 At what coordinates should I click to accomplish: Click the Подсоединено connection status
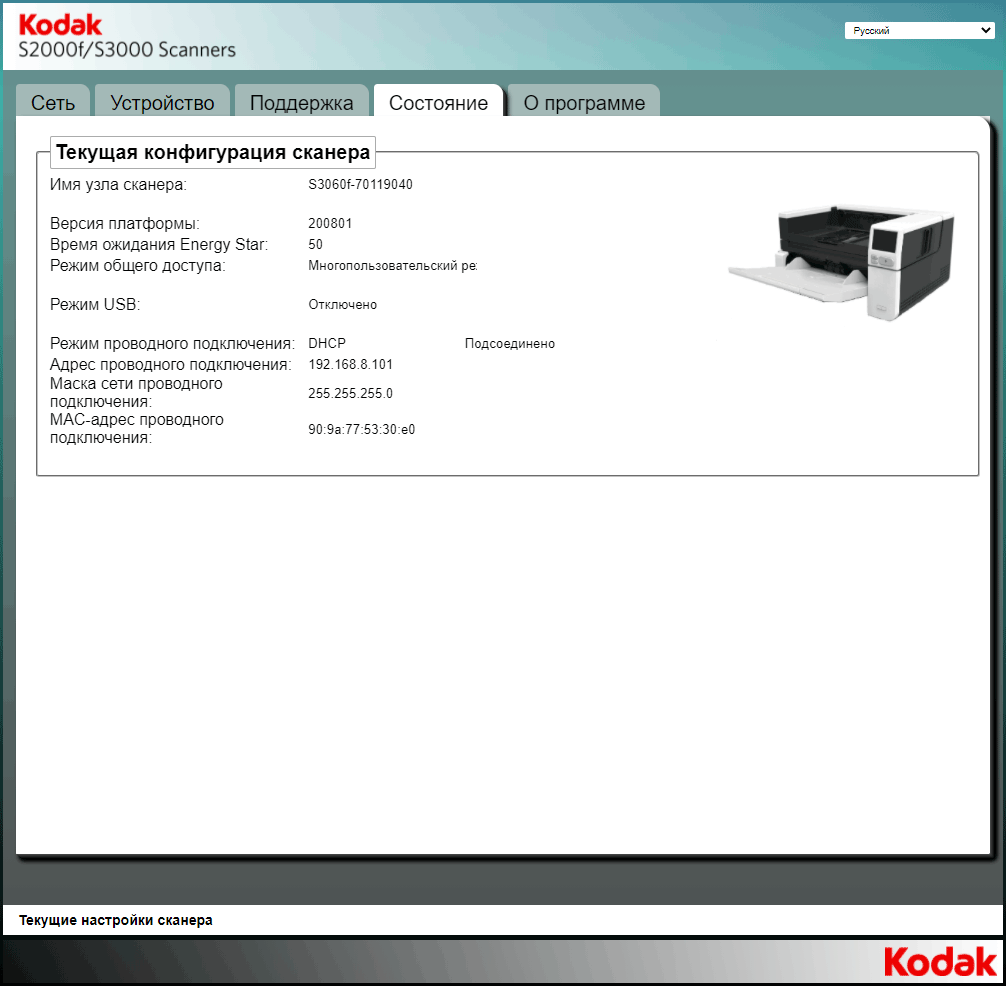click(x=510, y=344)
